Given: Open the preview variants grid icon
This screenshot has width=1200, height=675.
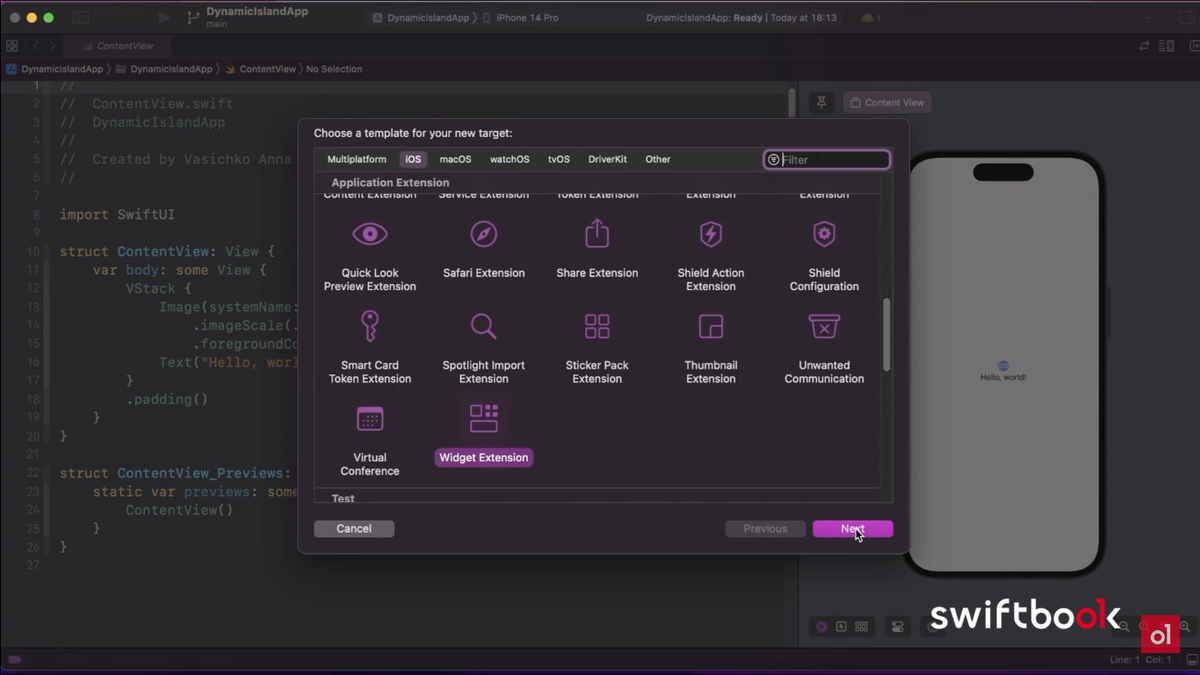Looking at the screenshot, I should pos(861,627).
